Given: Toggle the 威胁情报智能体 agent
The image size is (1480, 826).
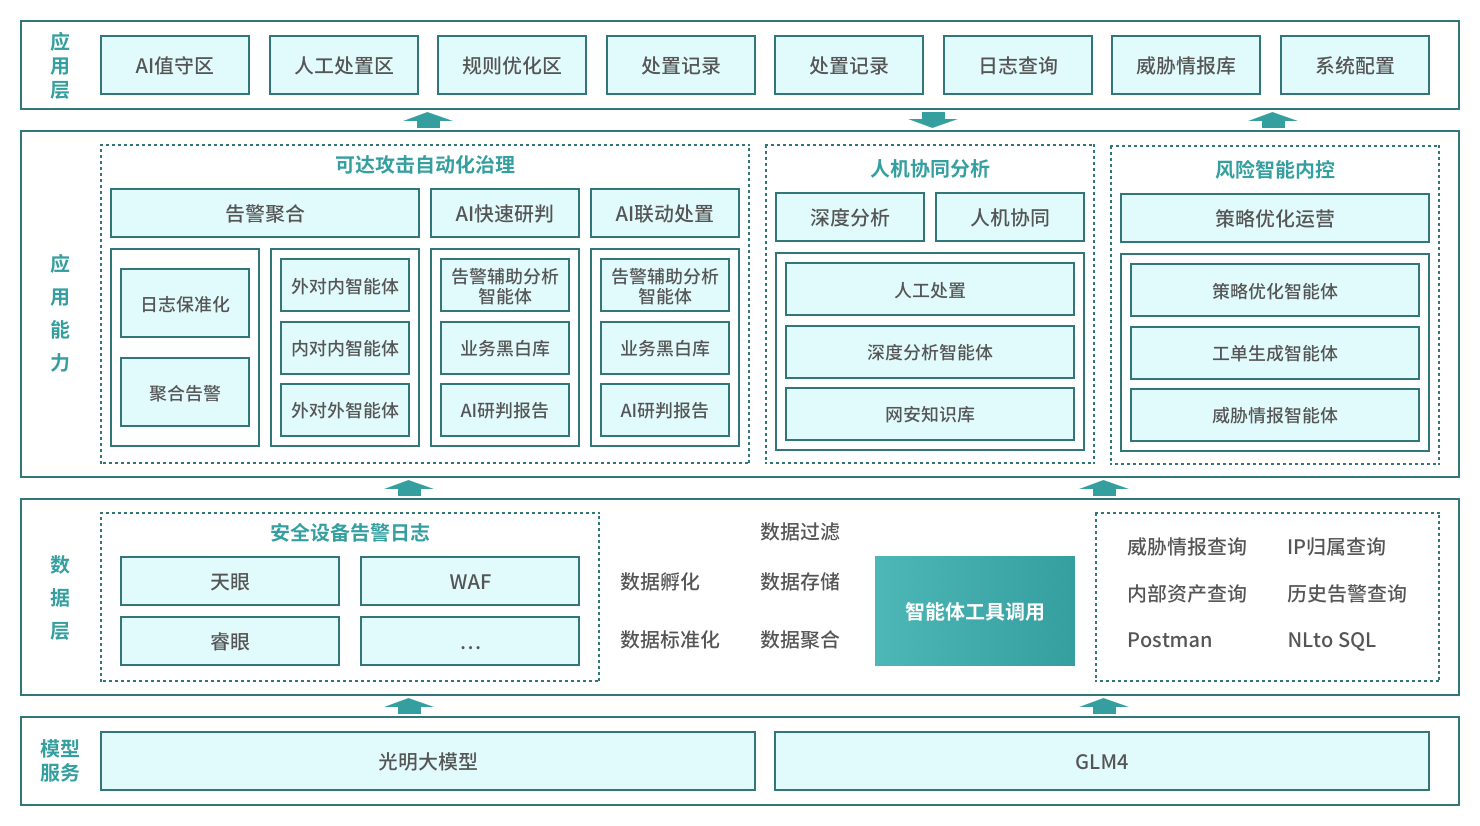Looking at the screenshot, I should [1275, 416].
